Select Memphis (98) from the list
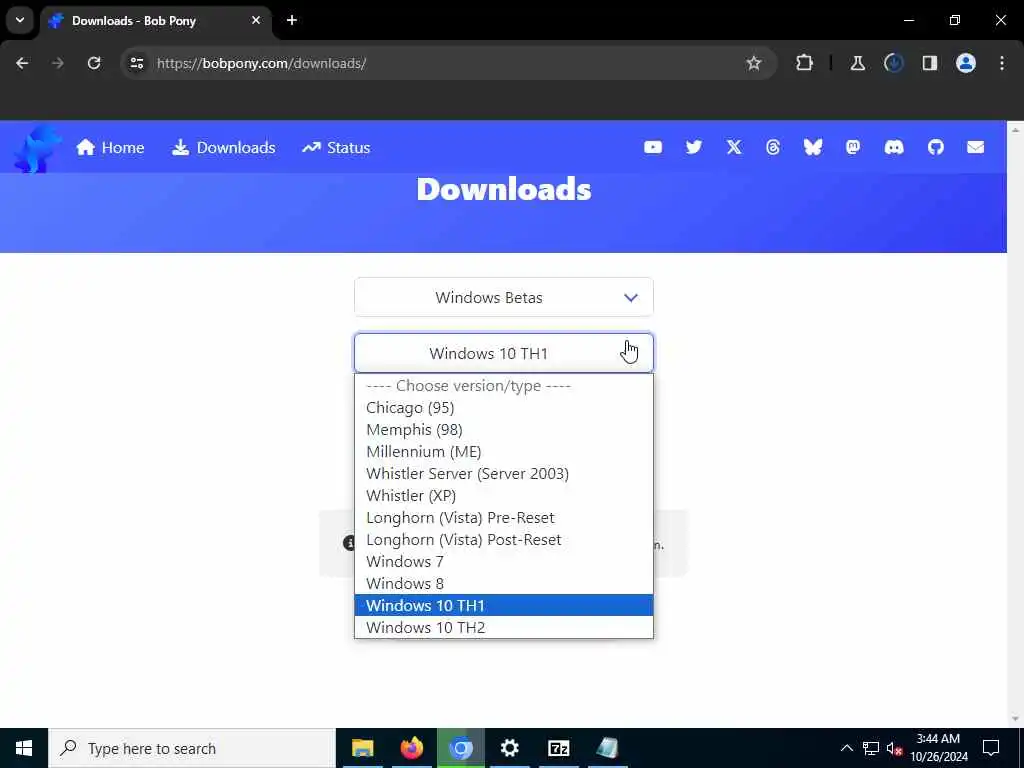 pyautogui.click(x=504, y=430)
